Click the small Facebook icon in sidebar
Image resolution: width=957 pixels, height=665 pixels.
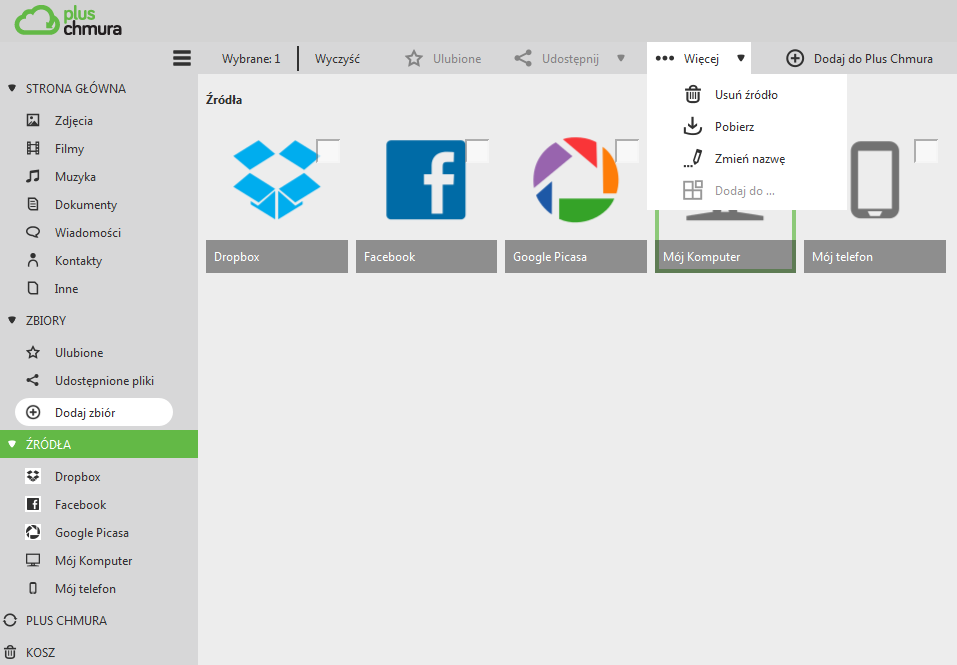click(33, 504)
